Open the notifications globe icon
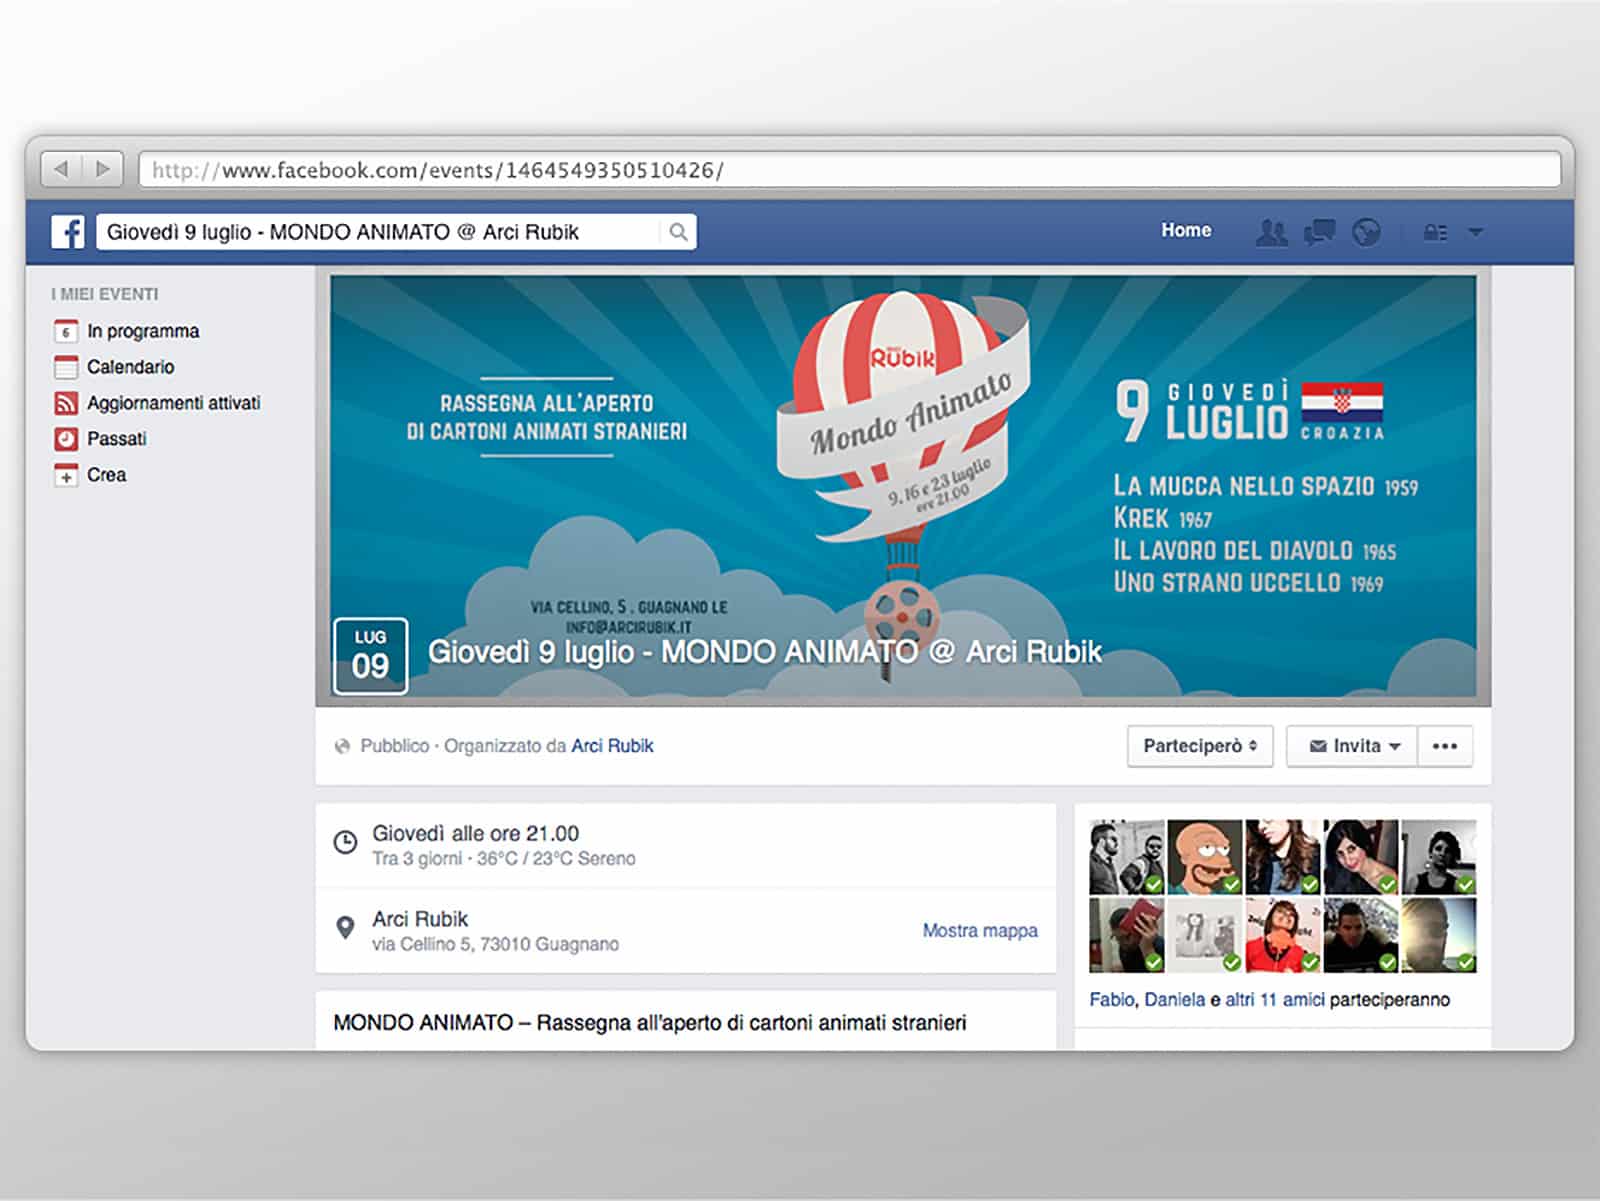This screenshot has height=1201, width=1600. [1366, 232]
